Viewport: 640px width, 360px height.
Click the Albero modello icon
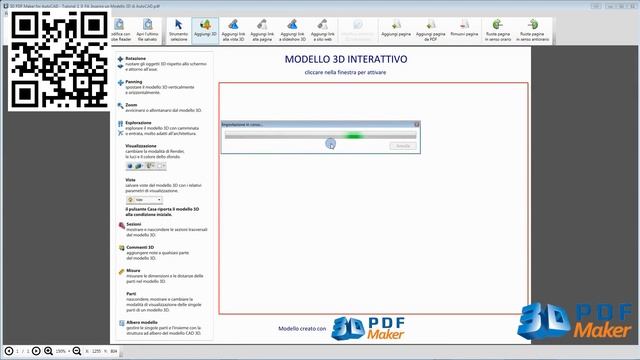(121, 323)
